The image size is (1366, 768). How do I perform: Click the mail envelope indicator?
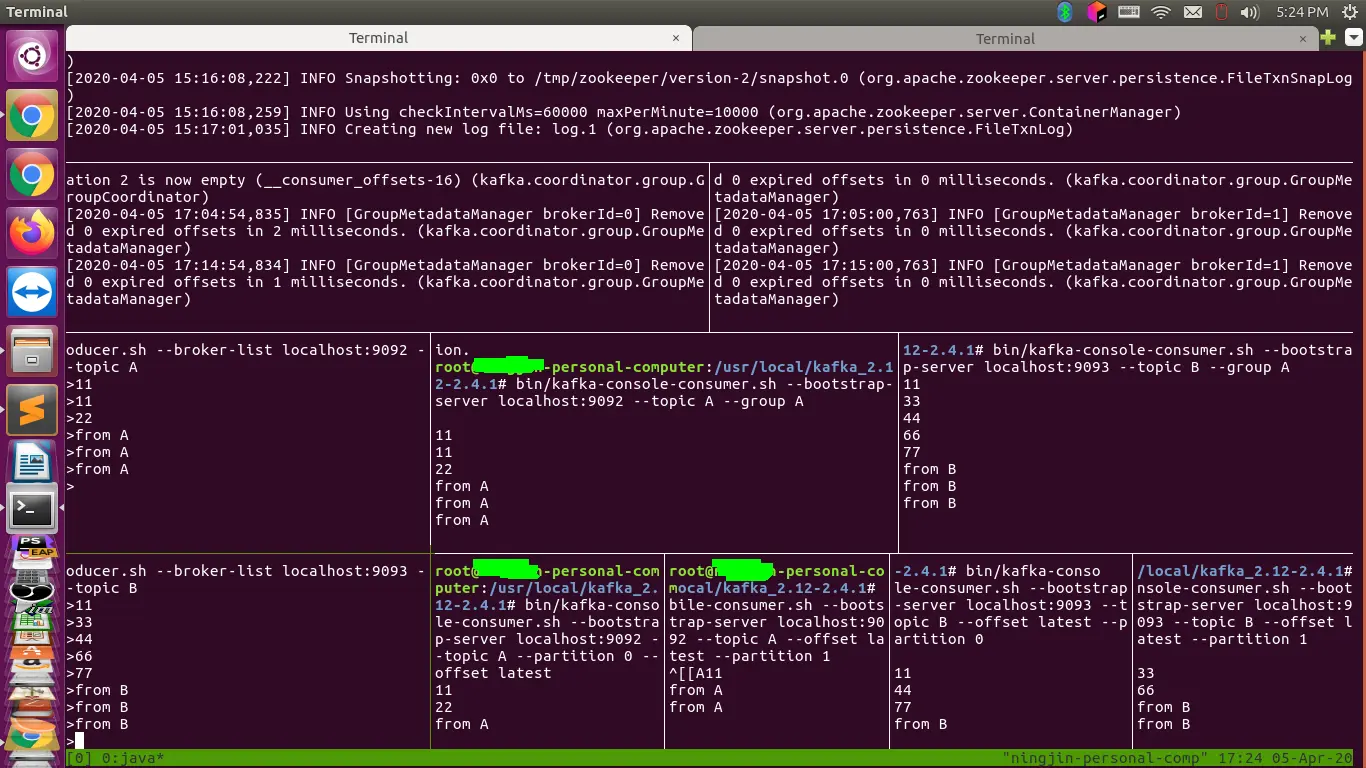coord(1192,12)
